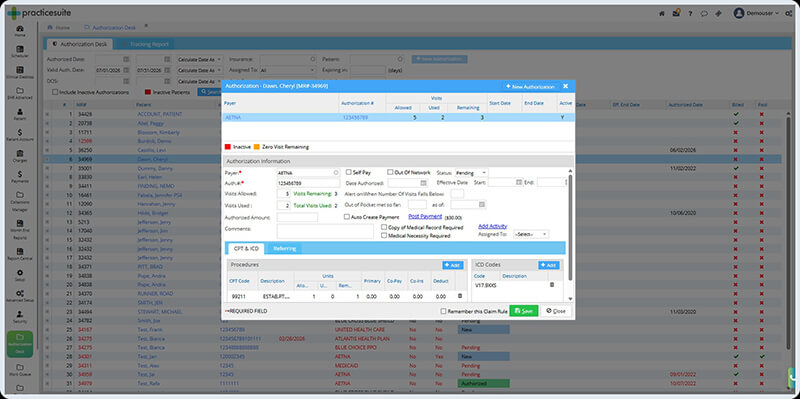Viewport: 800px width, 399px height.
Task: Open the dialog's Assigned To Select dropdown
Action: (x=531, y=234)
